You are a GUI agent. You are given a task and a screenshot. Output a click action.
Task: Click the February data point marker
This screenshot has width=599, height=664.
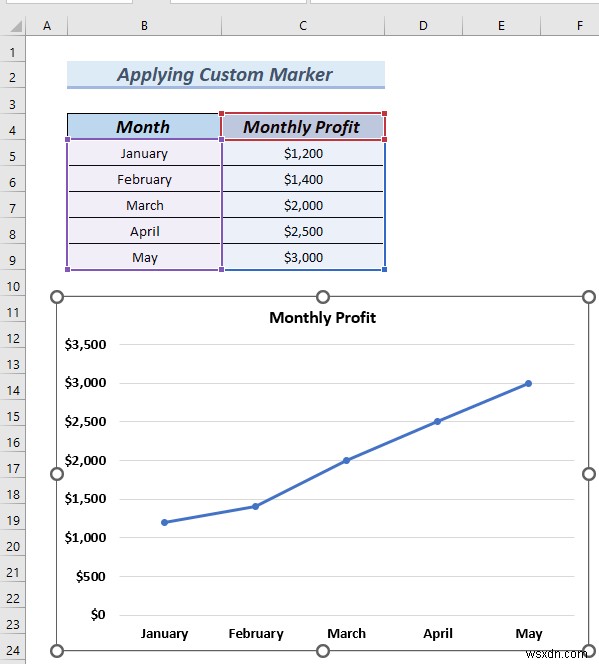click(255, 506)
